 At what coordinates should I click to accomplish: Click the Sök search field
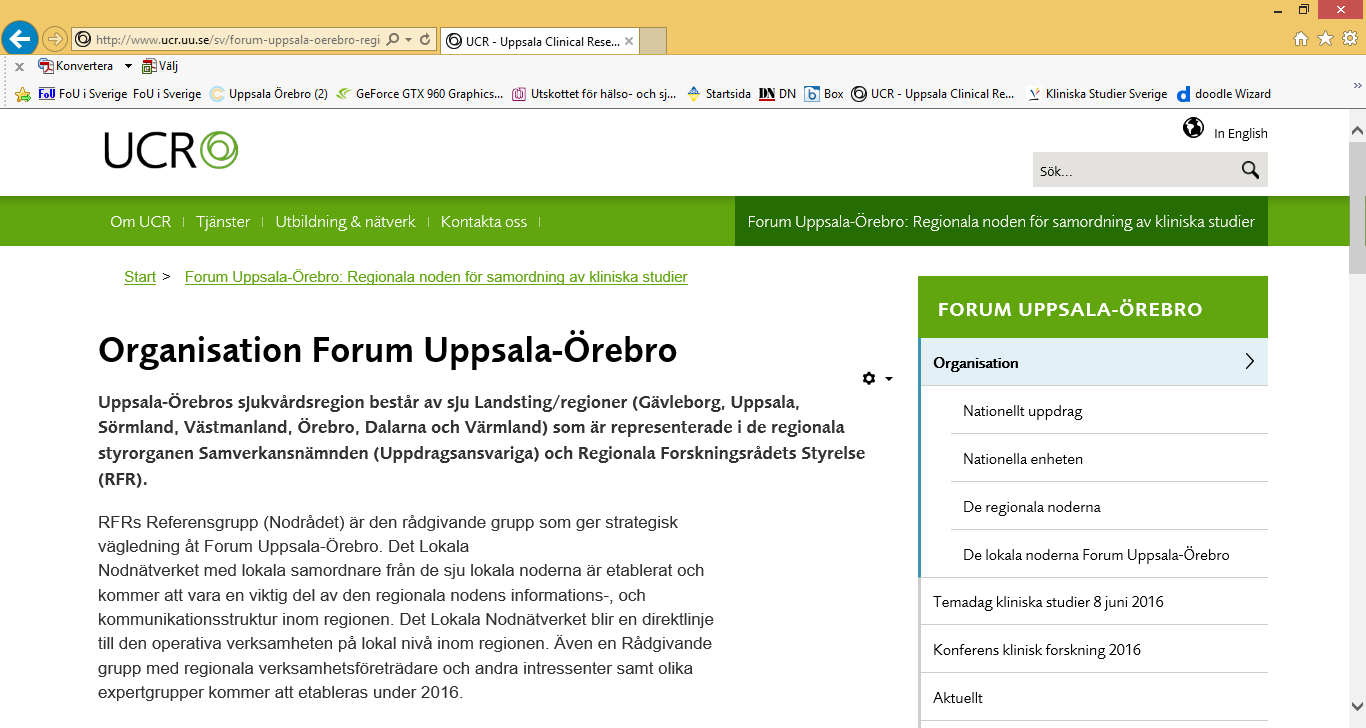[1132, 170]
